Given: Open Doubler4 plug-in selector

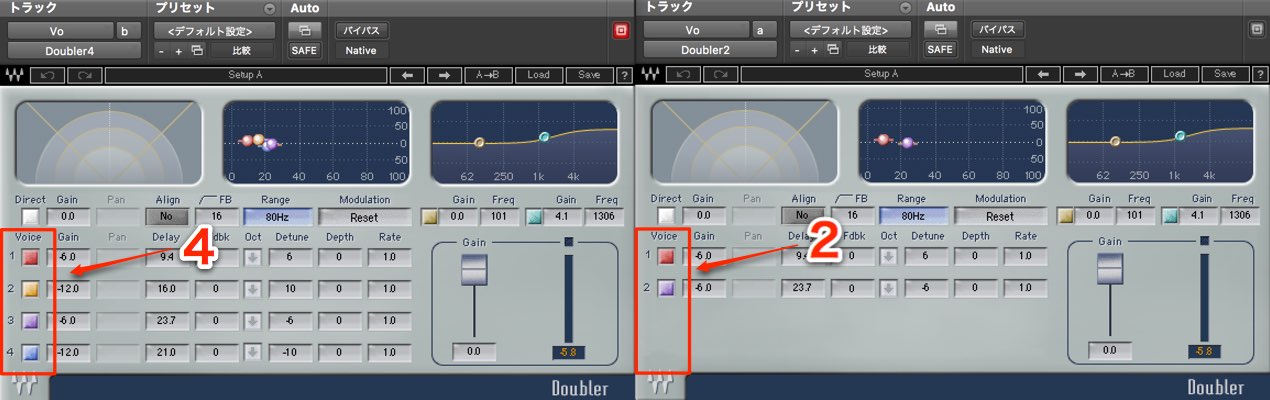Looking at the screenshot, I should click(x=73, y=50).
